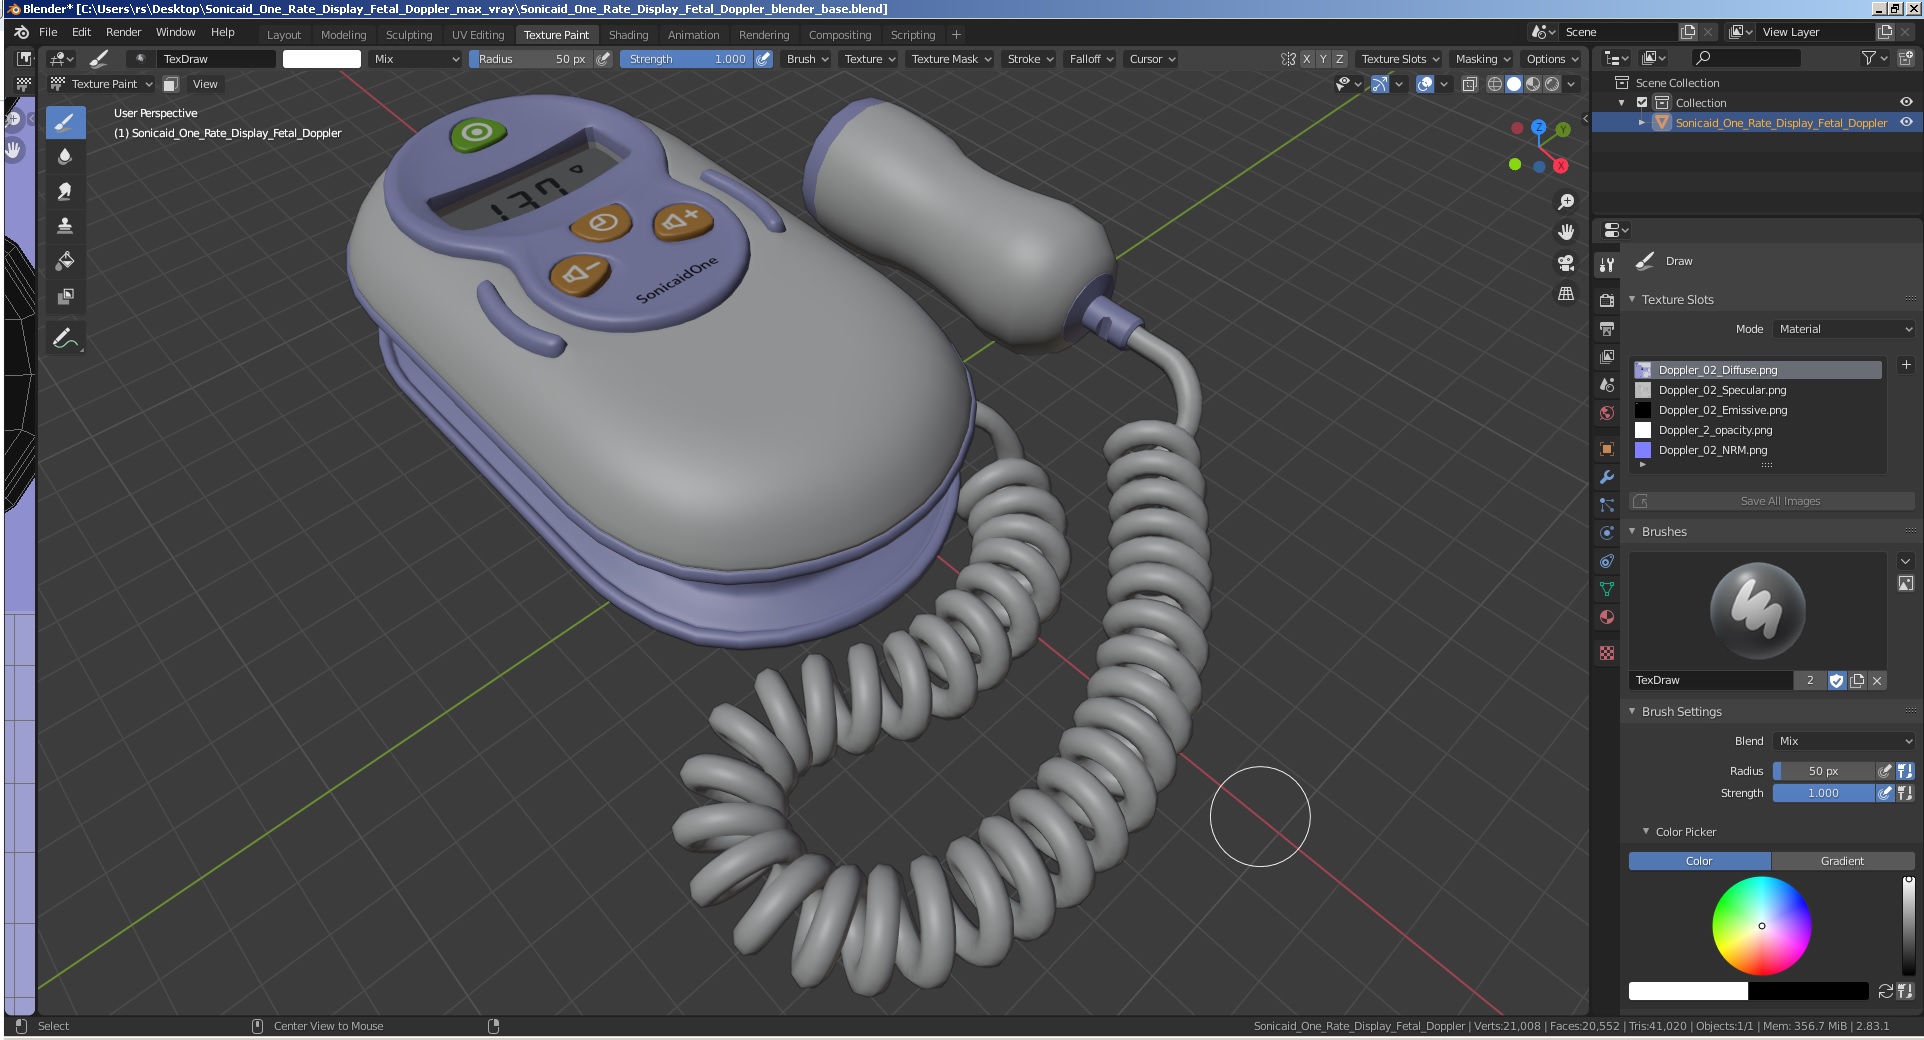Toggle Collection exclude checkbox in outliner
The width and height of the screenshot is (1924, 1040).
tap(1642, 103)
